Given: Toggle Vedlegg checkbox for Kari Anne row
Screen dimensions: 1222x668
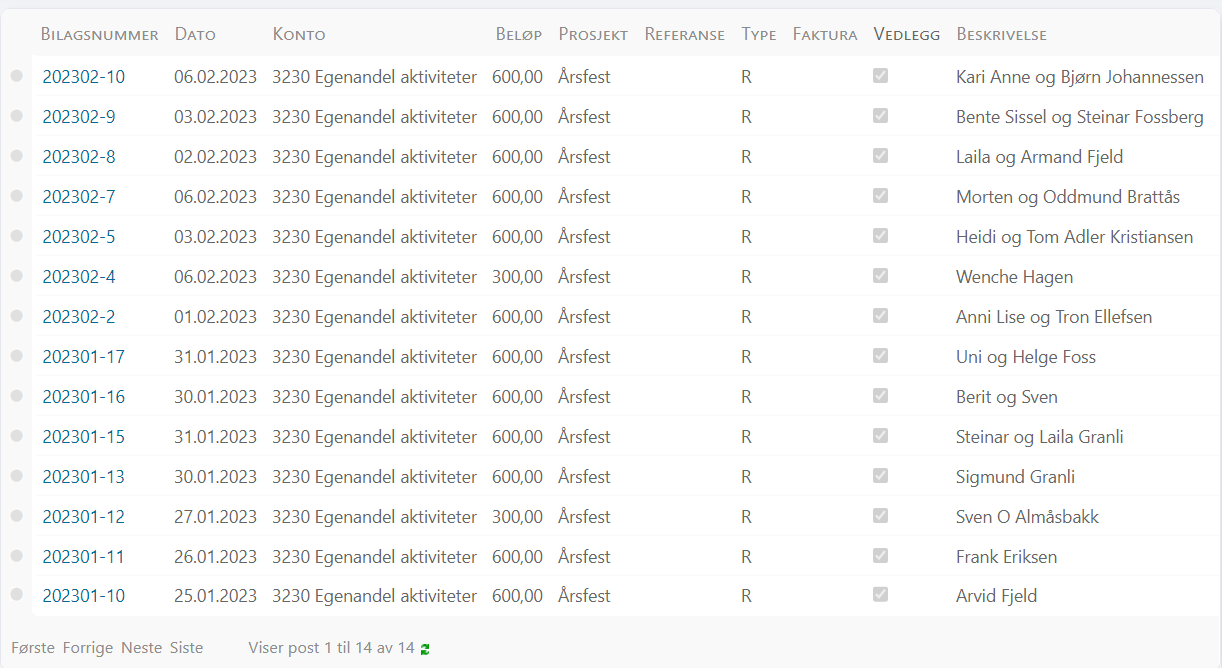Looking at the screenshot, I should pos(880,76).
